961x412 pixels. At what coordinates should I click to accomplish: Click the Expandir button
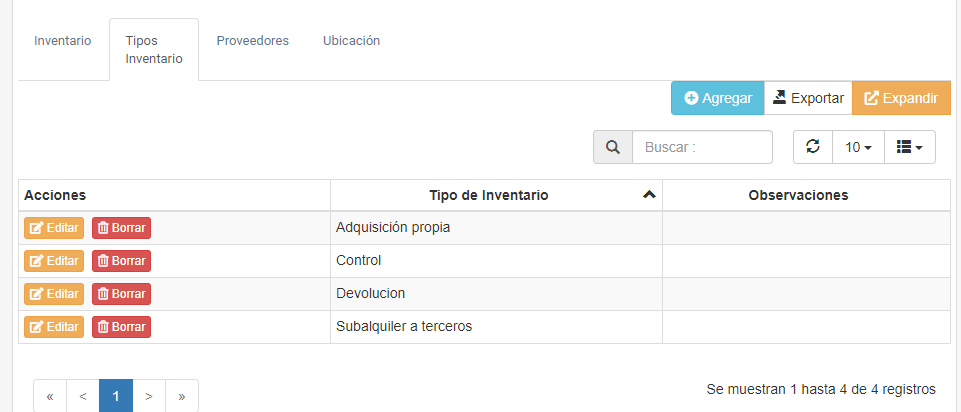click(901, 98)
